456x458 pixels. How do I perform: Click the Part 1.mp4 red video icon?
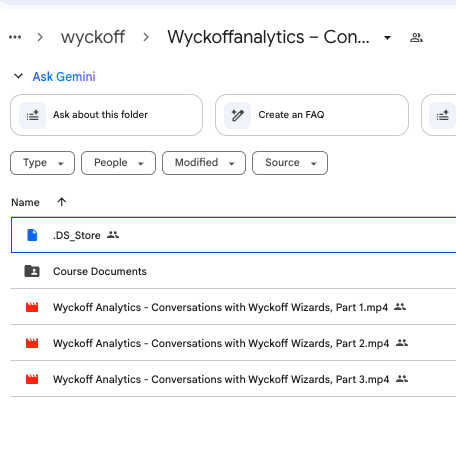(32, 307)
